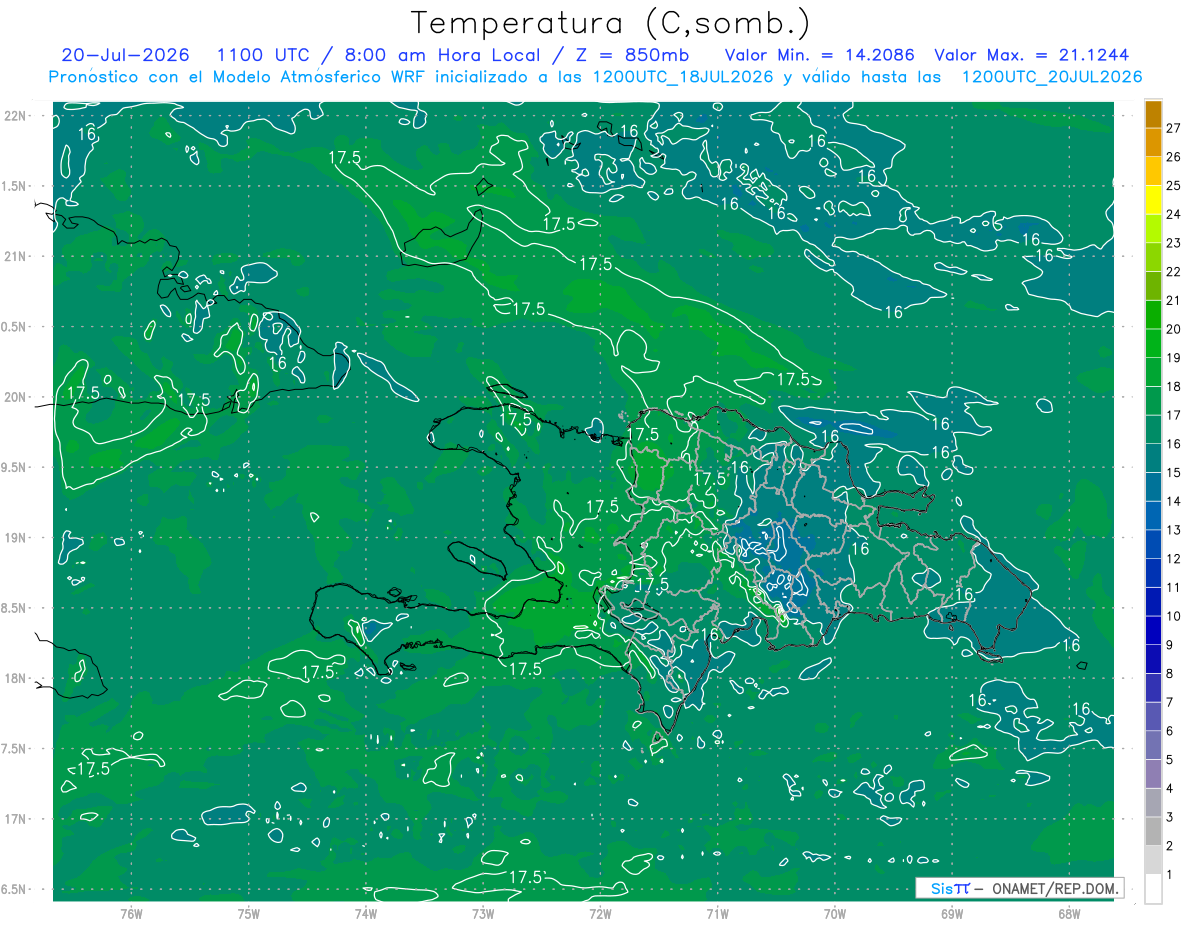Click the number 14 on the color scale

(1174, 502)
